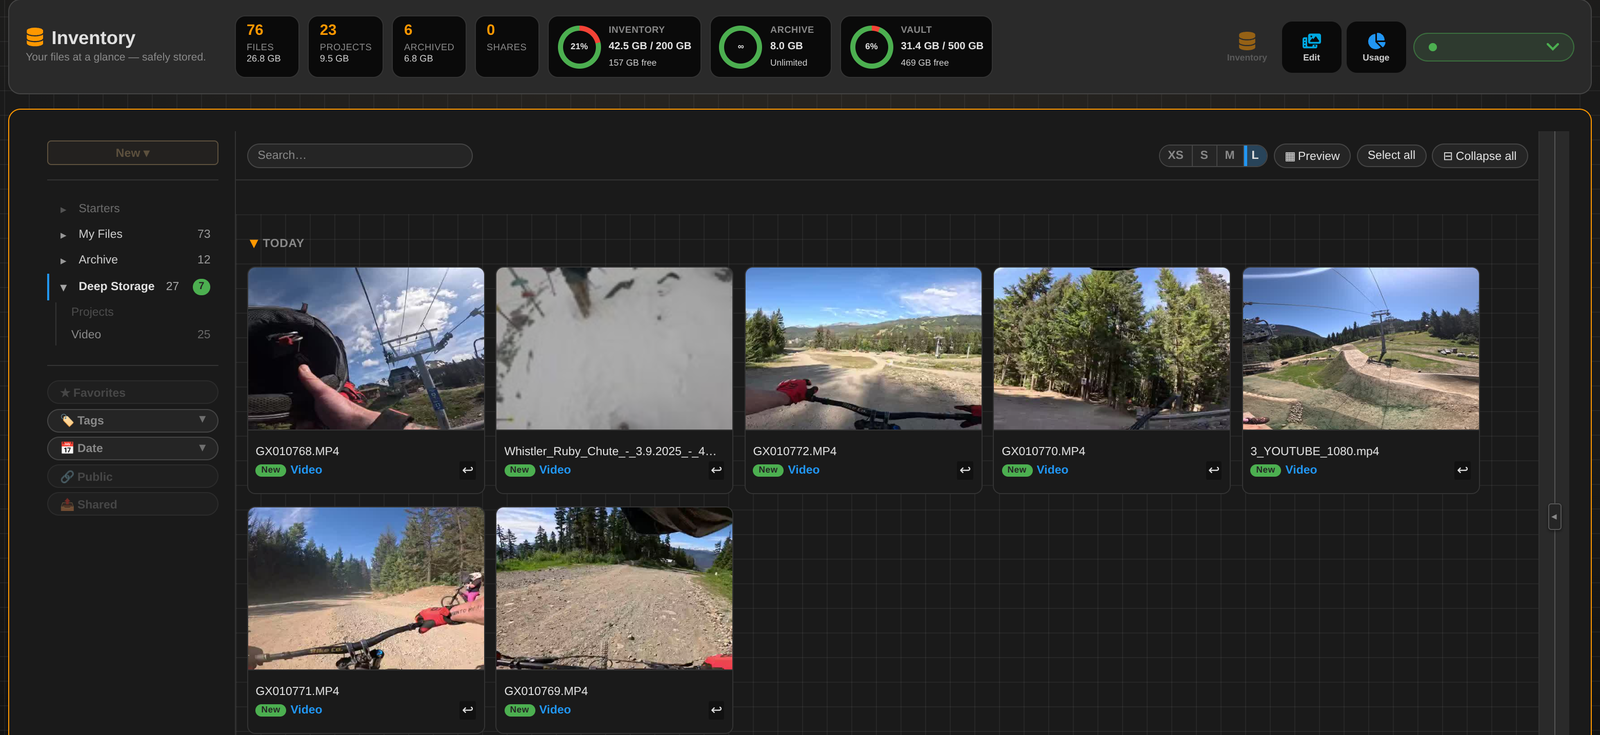Click the Inventory database logo icon
This screenshot has height=735, width=1600.
(35, 37)
